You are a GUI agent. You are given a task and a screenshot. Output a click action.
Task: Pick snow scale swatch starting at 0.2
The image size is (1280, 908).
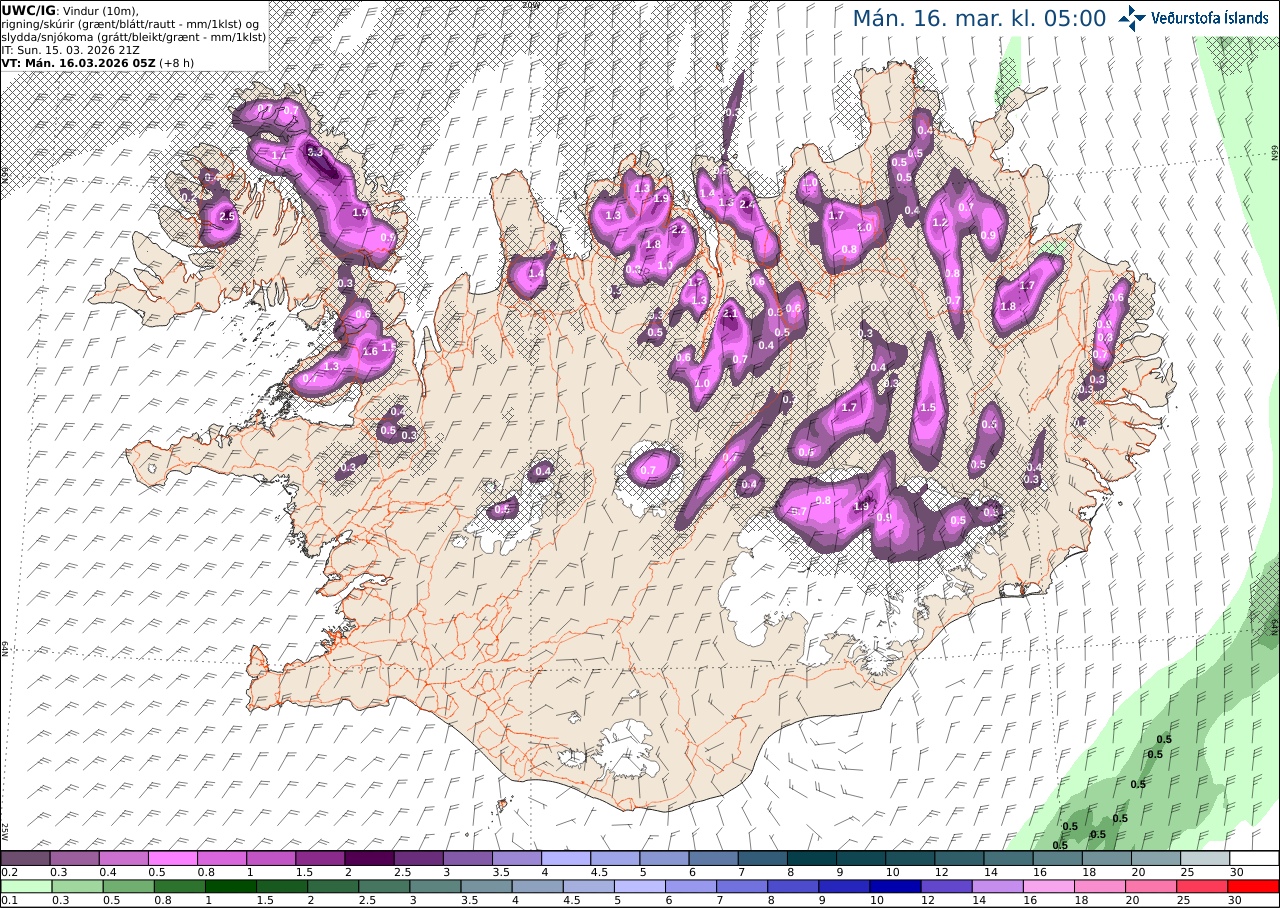pyautogui.click(x=25, y=858)
